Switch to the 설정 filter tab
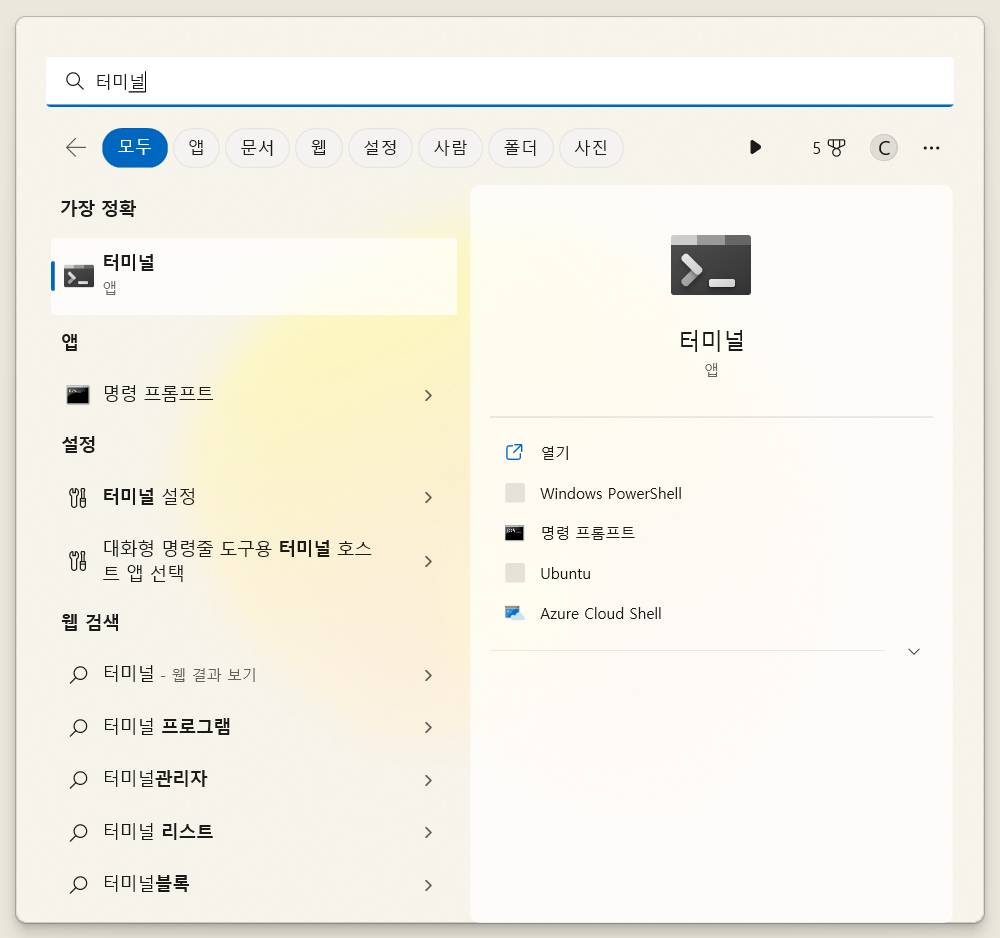Image resolution: width=1000 pixels, height=938 pixels. [380, 148]
